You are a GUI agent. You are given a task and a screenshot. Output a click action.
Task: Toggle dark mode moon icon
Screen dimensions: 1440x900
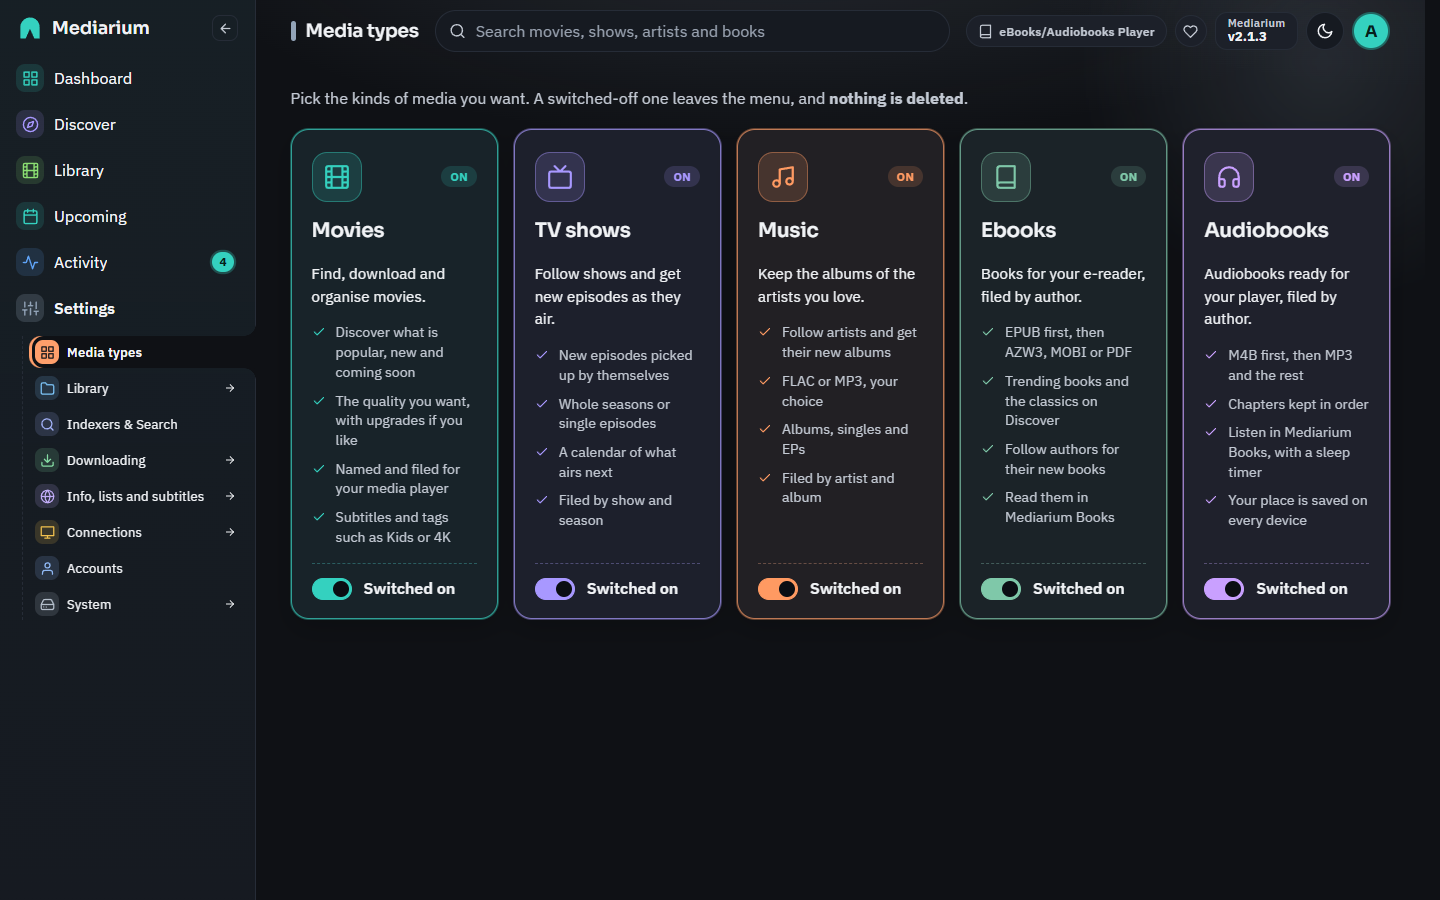tap(1325, 31)
